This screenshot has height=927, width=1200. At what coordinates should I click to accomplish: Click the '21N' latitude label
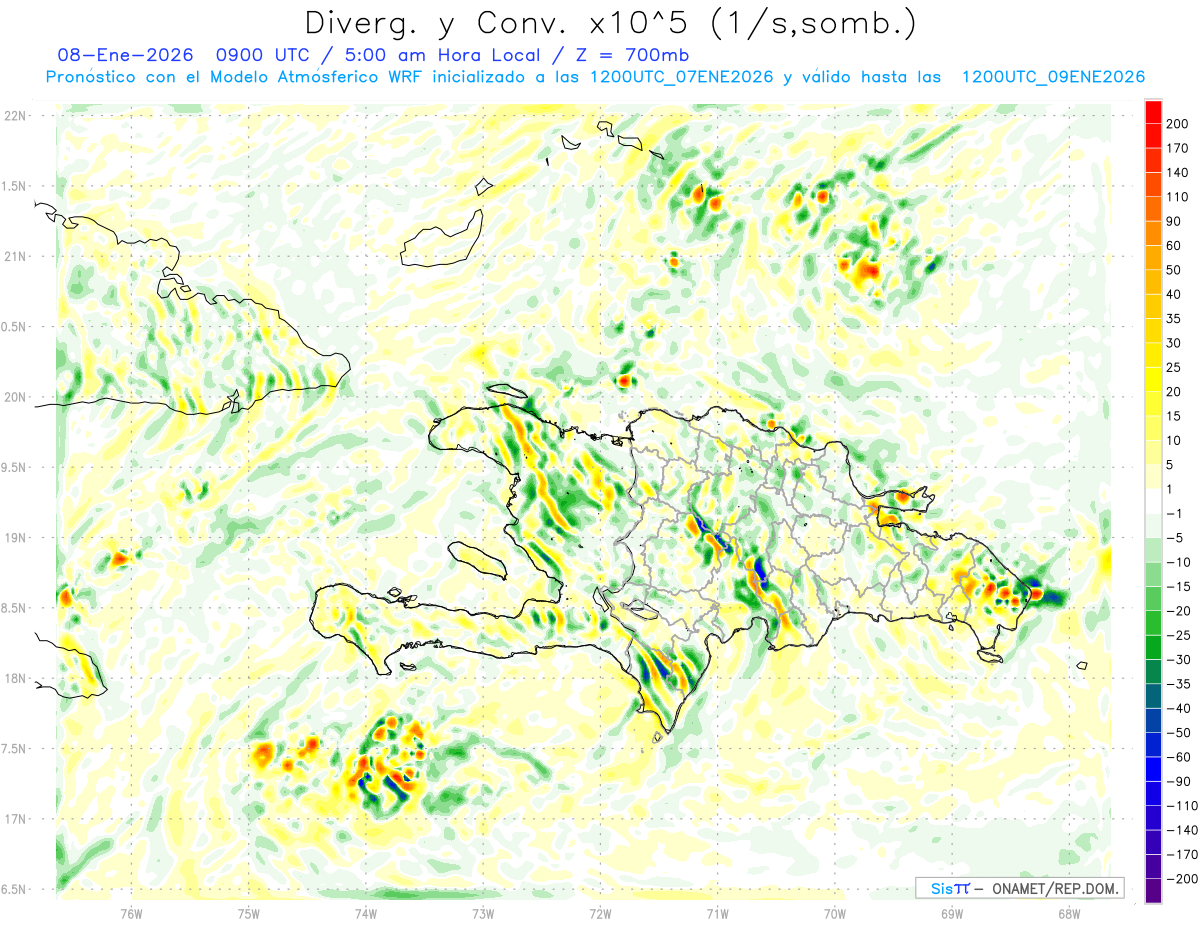(15, 256)
